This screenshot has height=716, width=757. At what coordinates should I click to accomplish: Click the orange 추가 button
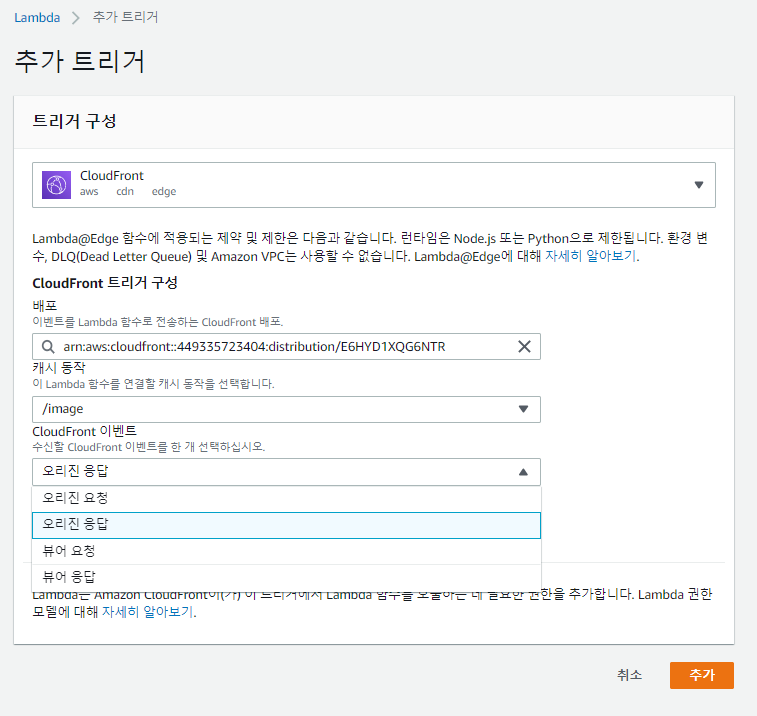click(x=701, y=675)
